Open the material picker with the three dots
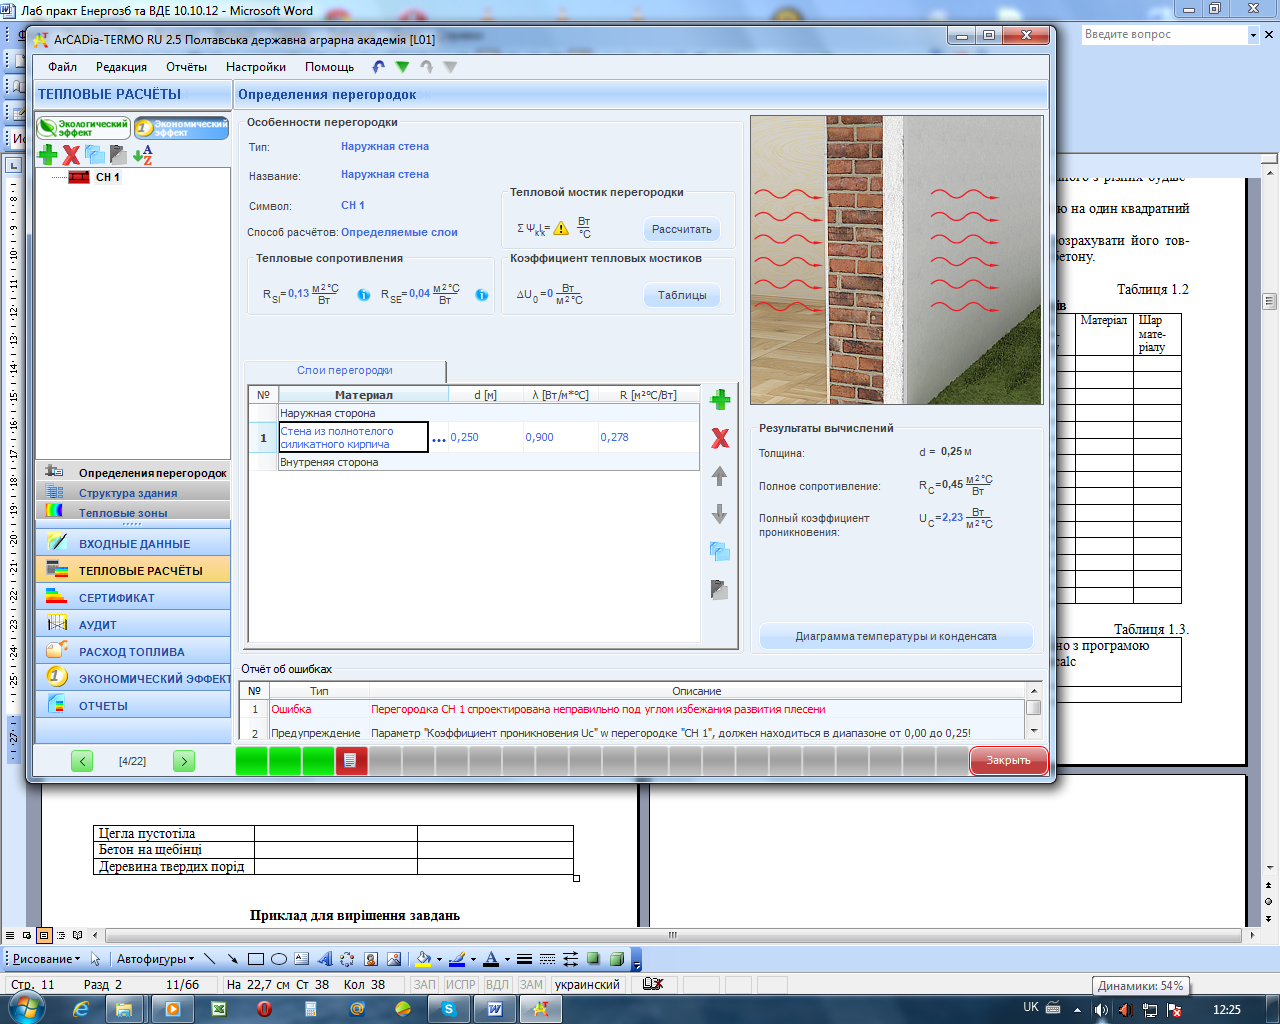 coord(439,439)
